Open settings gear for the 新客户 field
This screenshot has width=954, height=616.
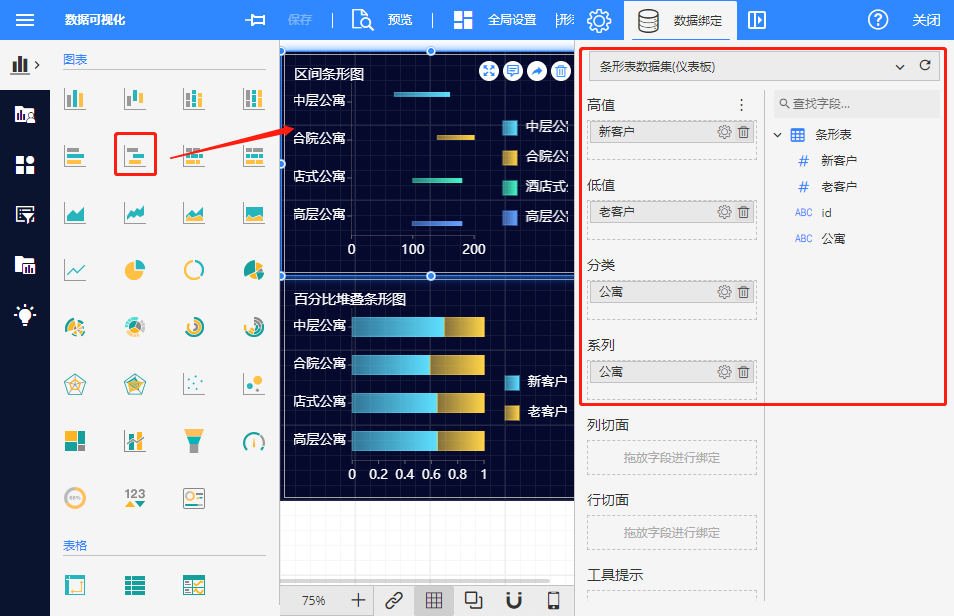[724, 132]
